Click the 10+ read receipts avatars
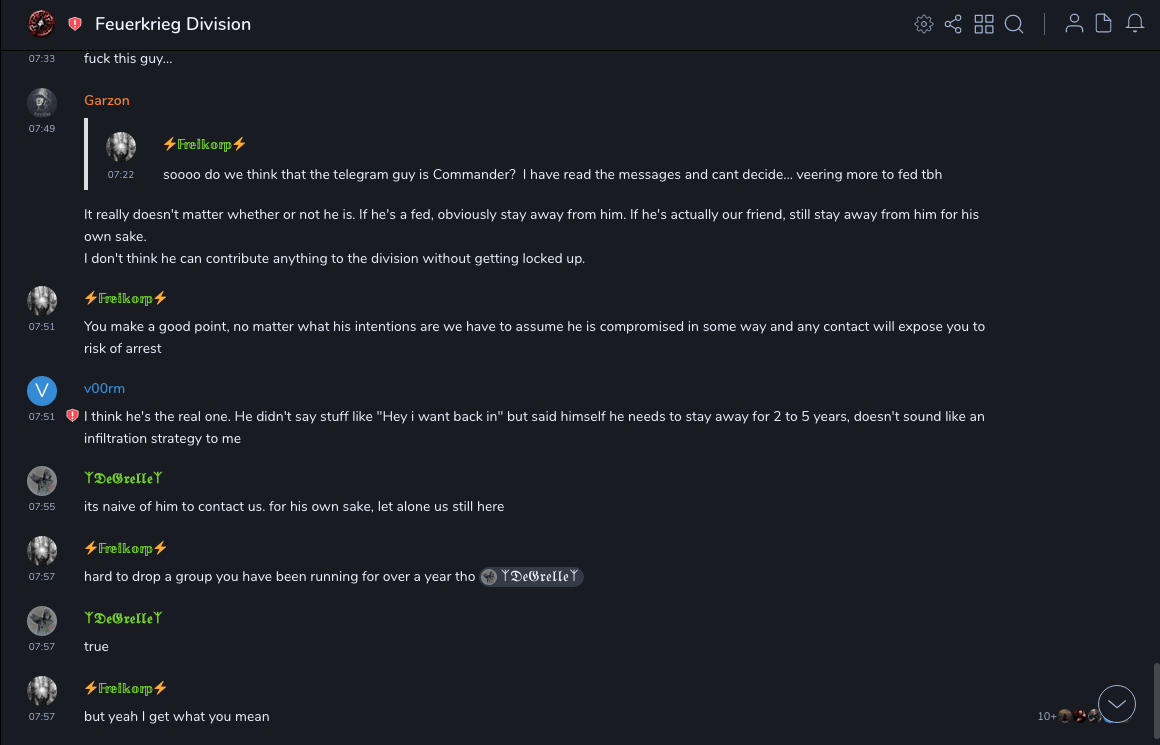This screenshot has width=1160, height=745. pos(1068,716)
